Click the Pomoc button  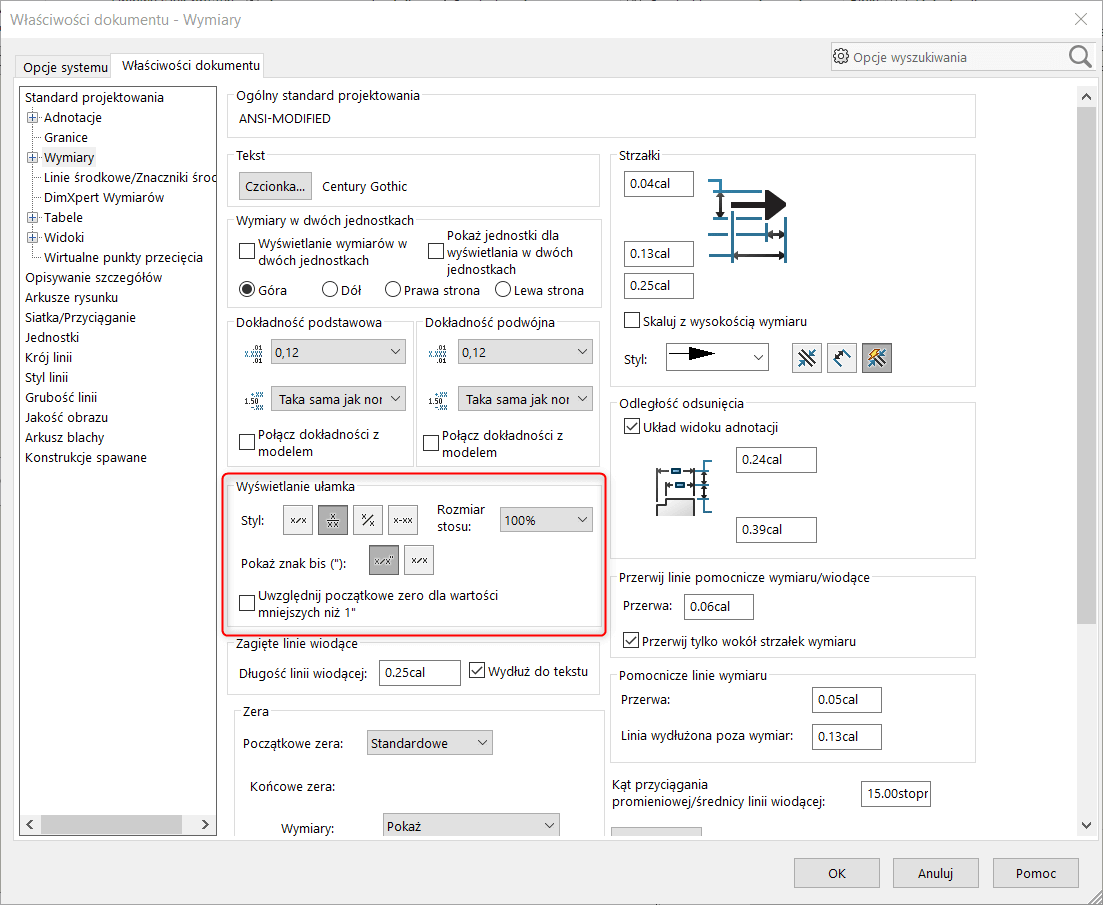point(1035,872)
